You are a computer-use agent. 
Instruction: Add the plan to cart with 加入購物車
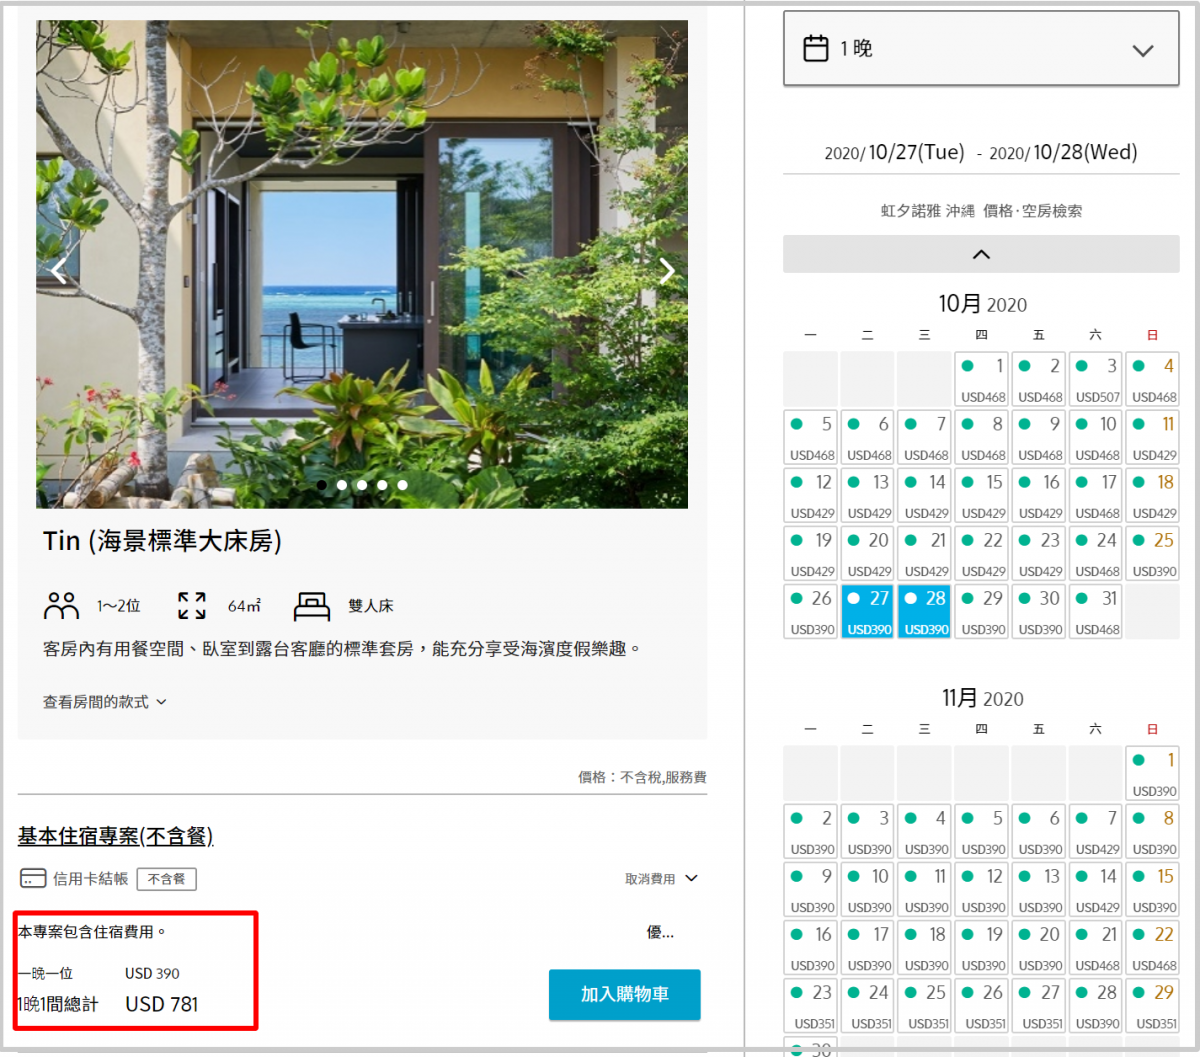point(625,994)
